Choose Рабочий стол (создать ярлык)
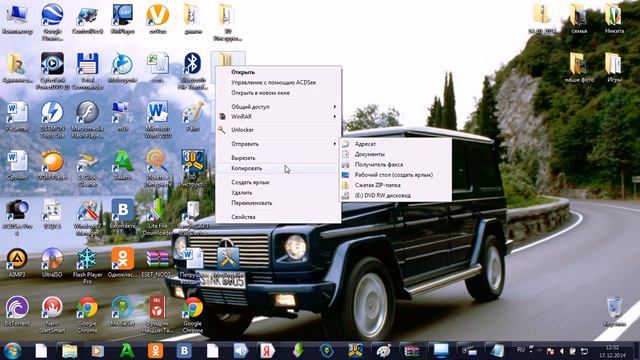640x360 pixels. pyautogui.click(x=396, y=175)
